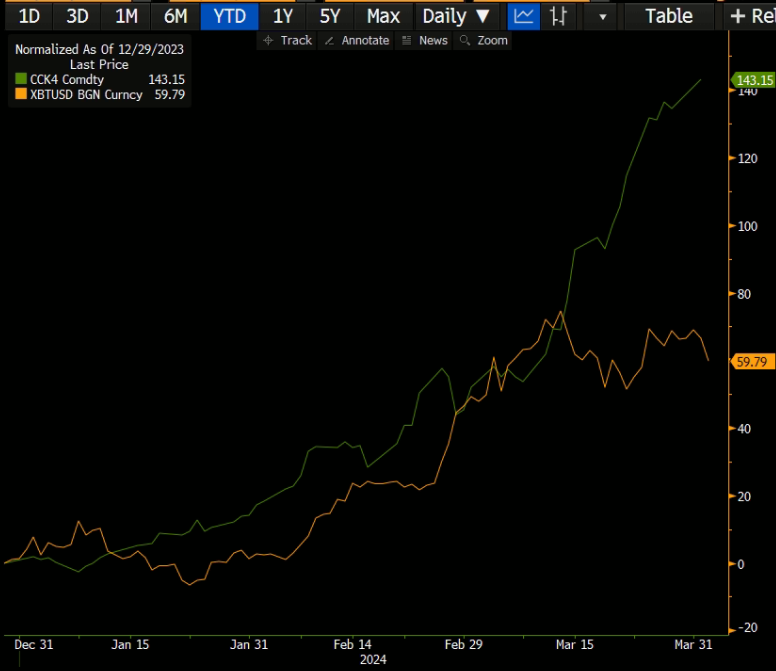Select the 6M time range

(175, 16)
